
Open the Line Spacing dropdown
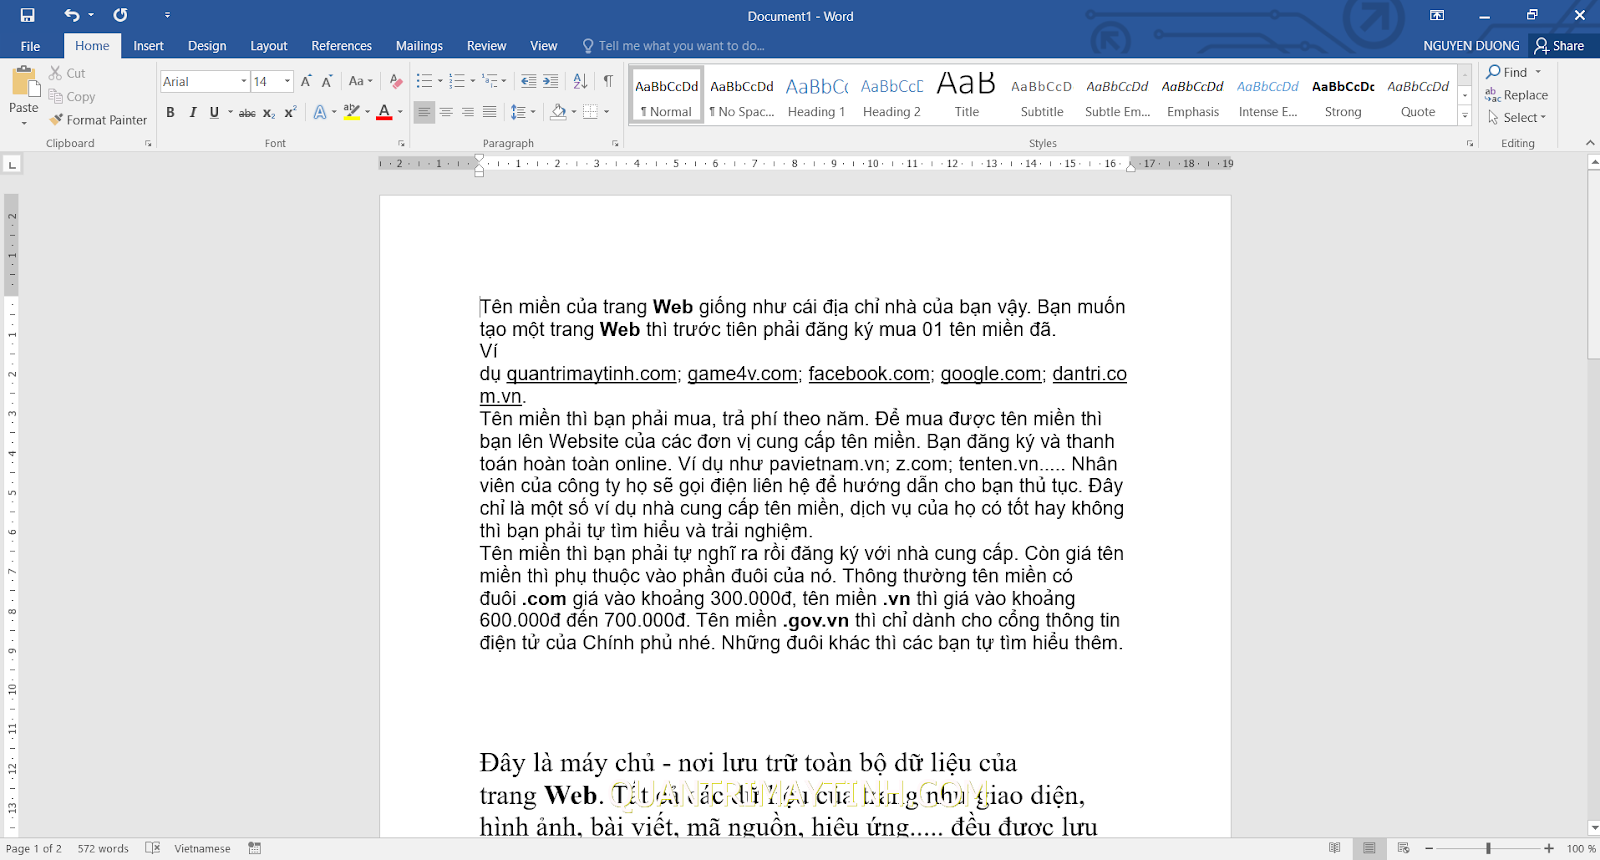(x=523, y=112)
